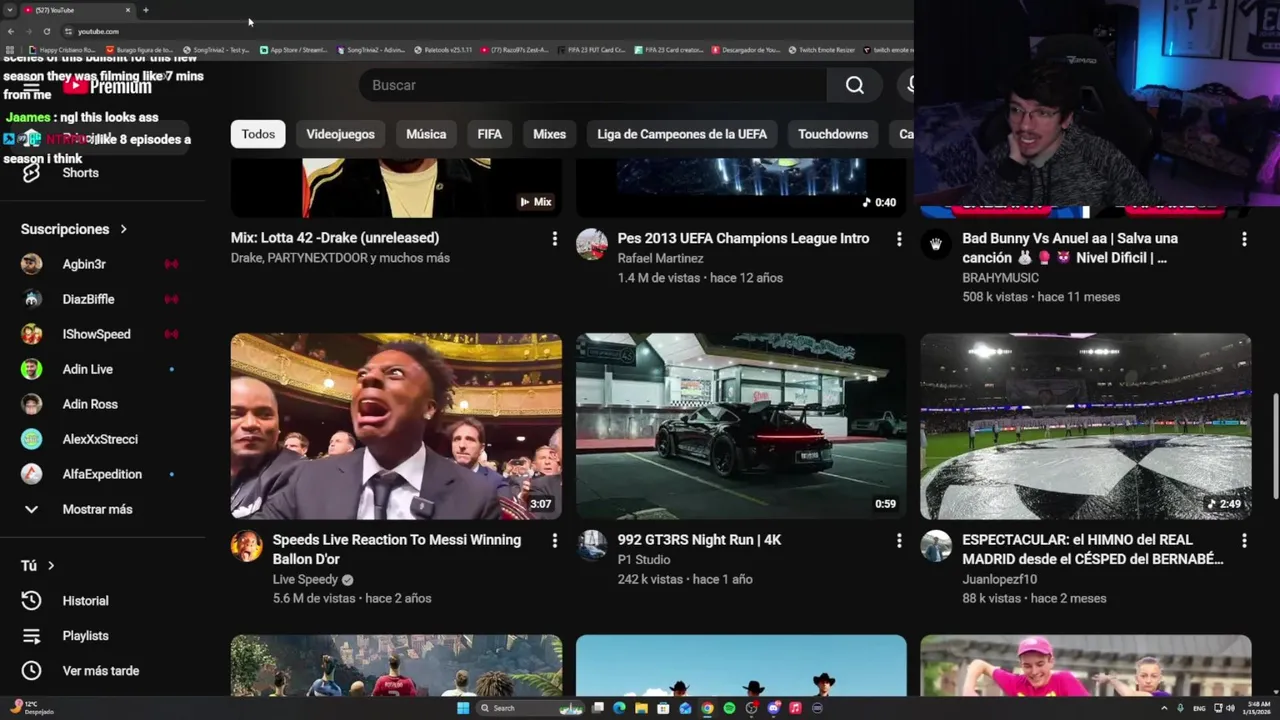Click Juanlopezf10 channel avatar

(x=936, y=545)
